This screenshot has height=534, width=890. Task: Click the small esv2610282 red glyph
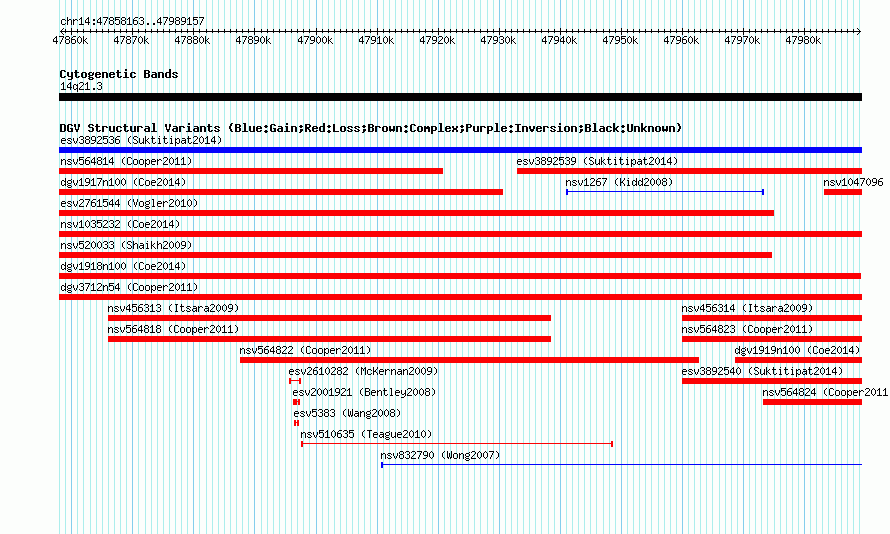click(295, 381)
